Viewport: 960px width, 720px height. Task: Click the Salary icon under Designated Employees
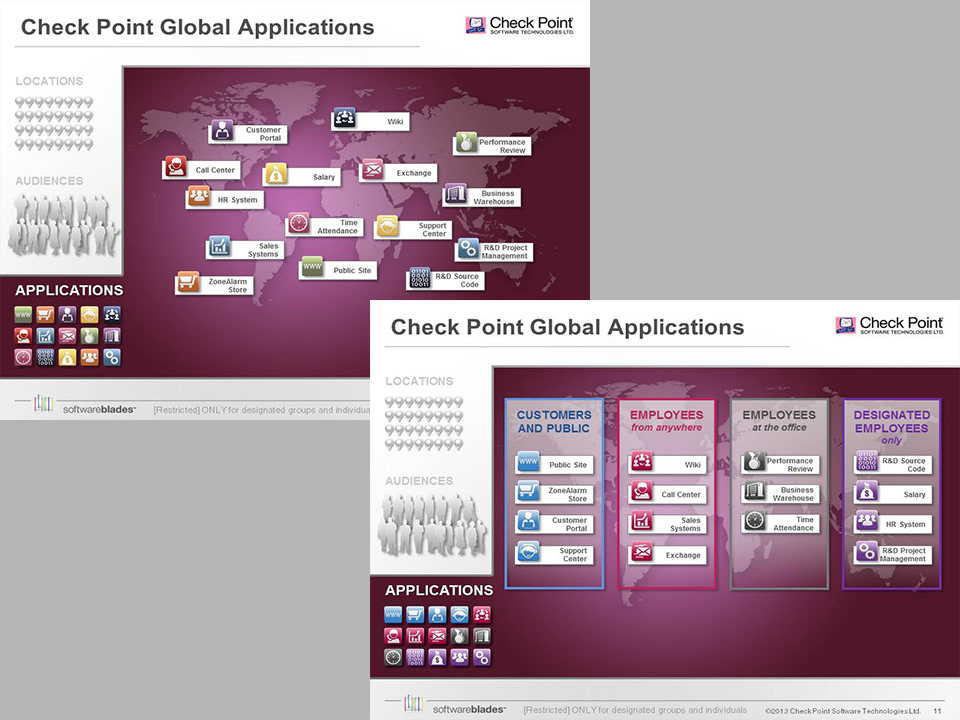867,490
